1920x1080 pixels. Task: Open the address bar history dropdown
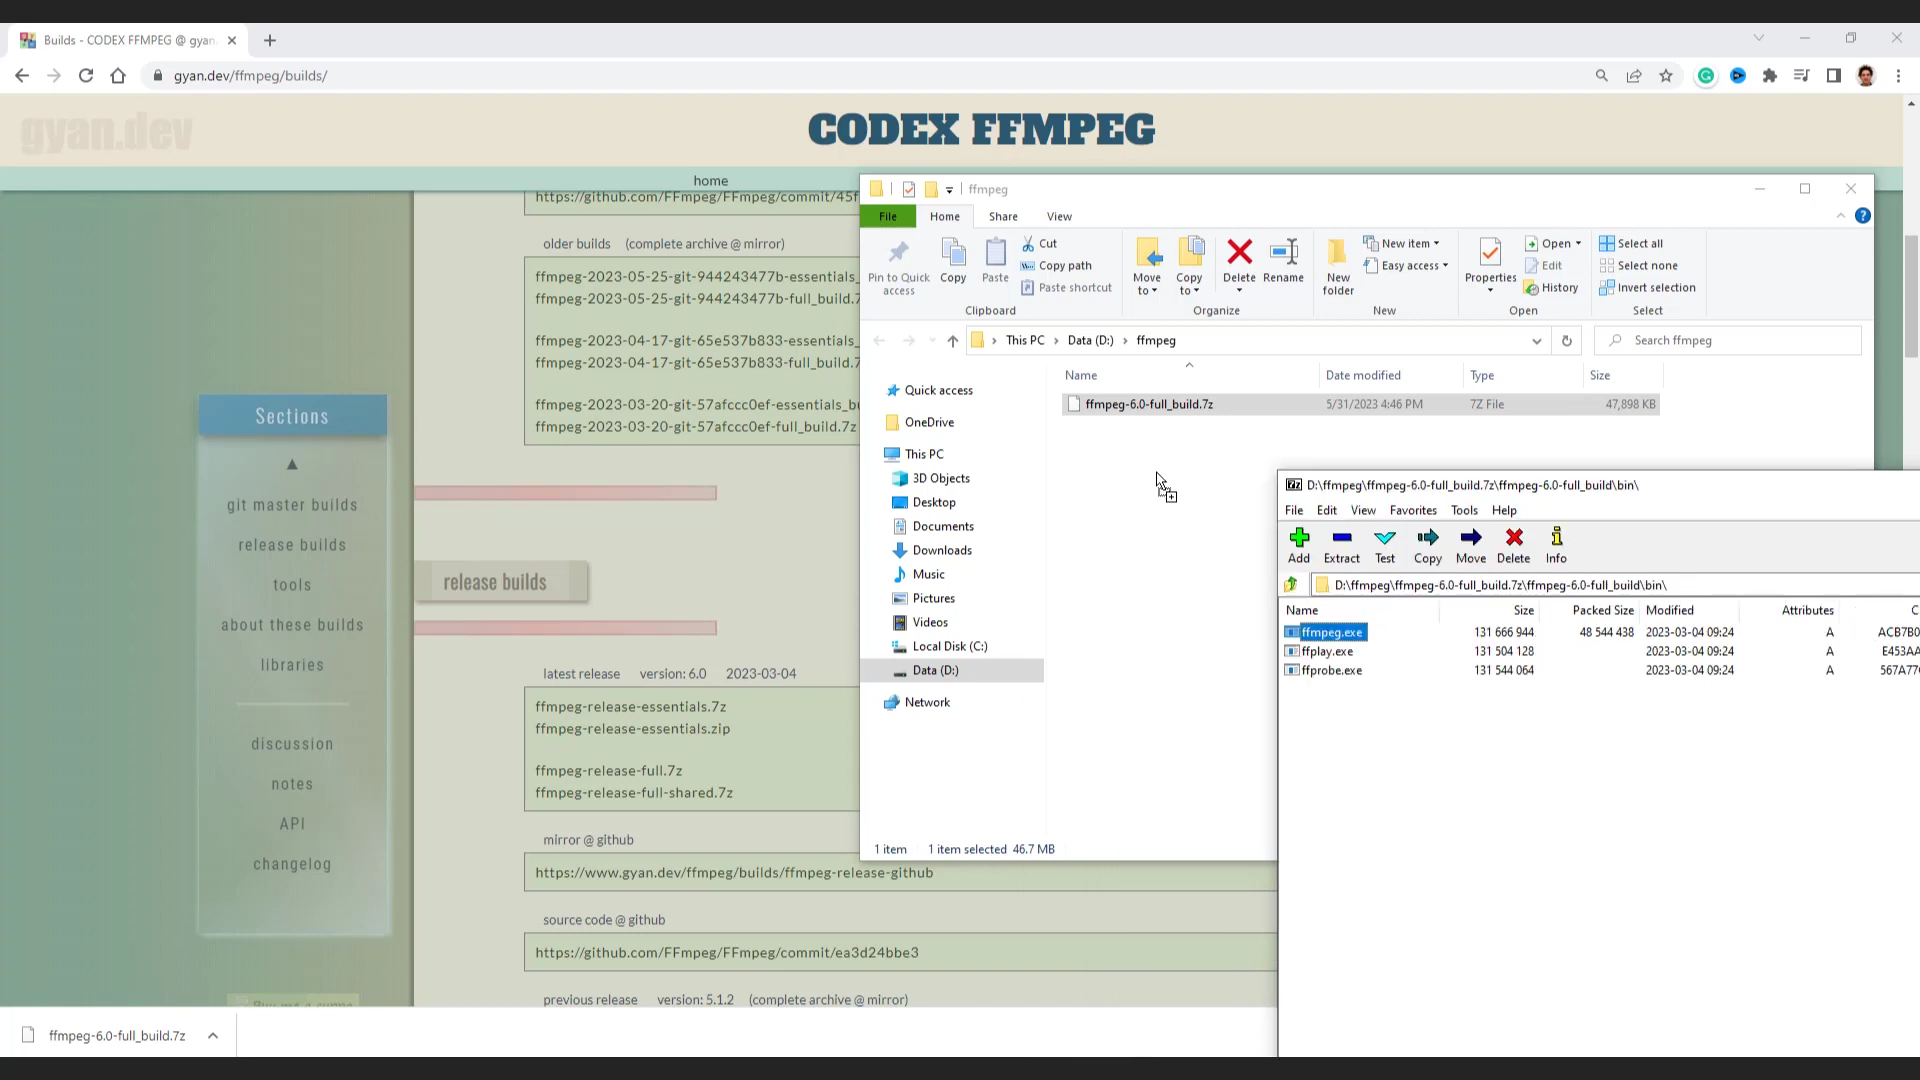[1536, 341]
